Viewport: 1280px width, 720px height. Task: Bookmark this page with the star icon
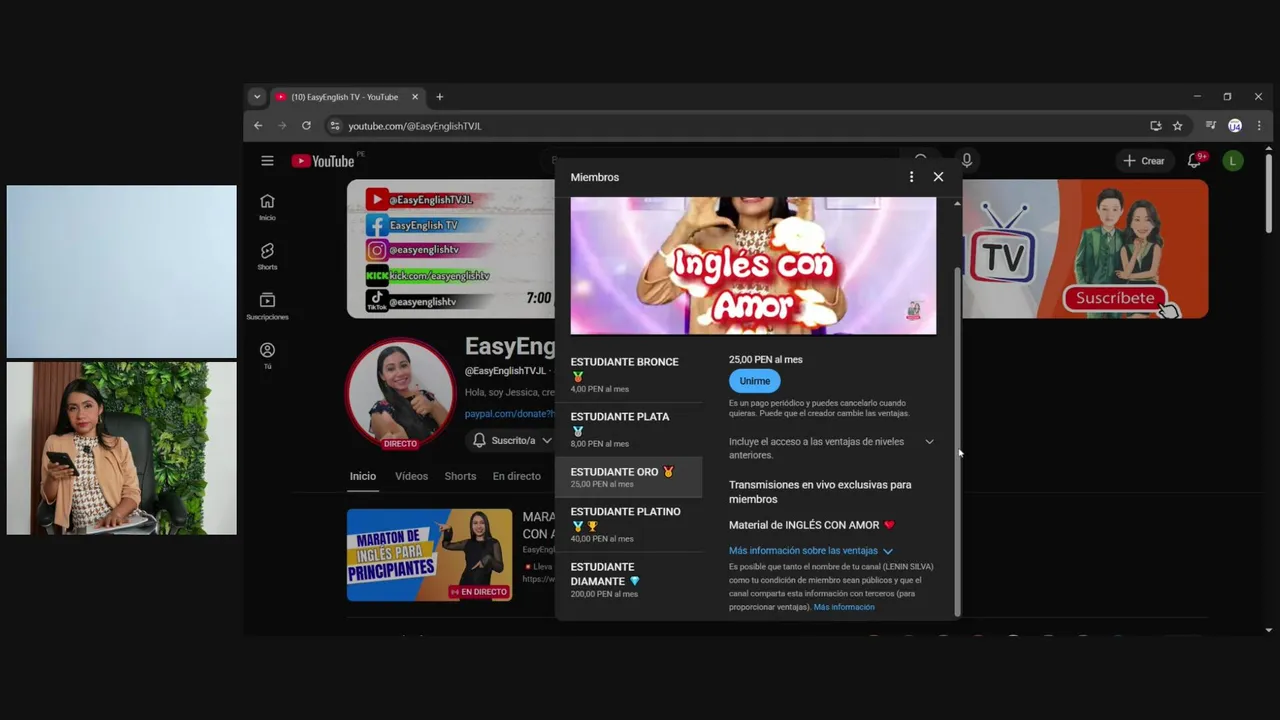[1178, 126]
